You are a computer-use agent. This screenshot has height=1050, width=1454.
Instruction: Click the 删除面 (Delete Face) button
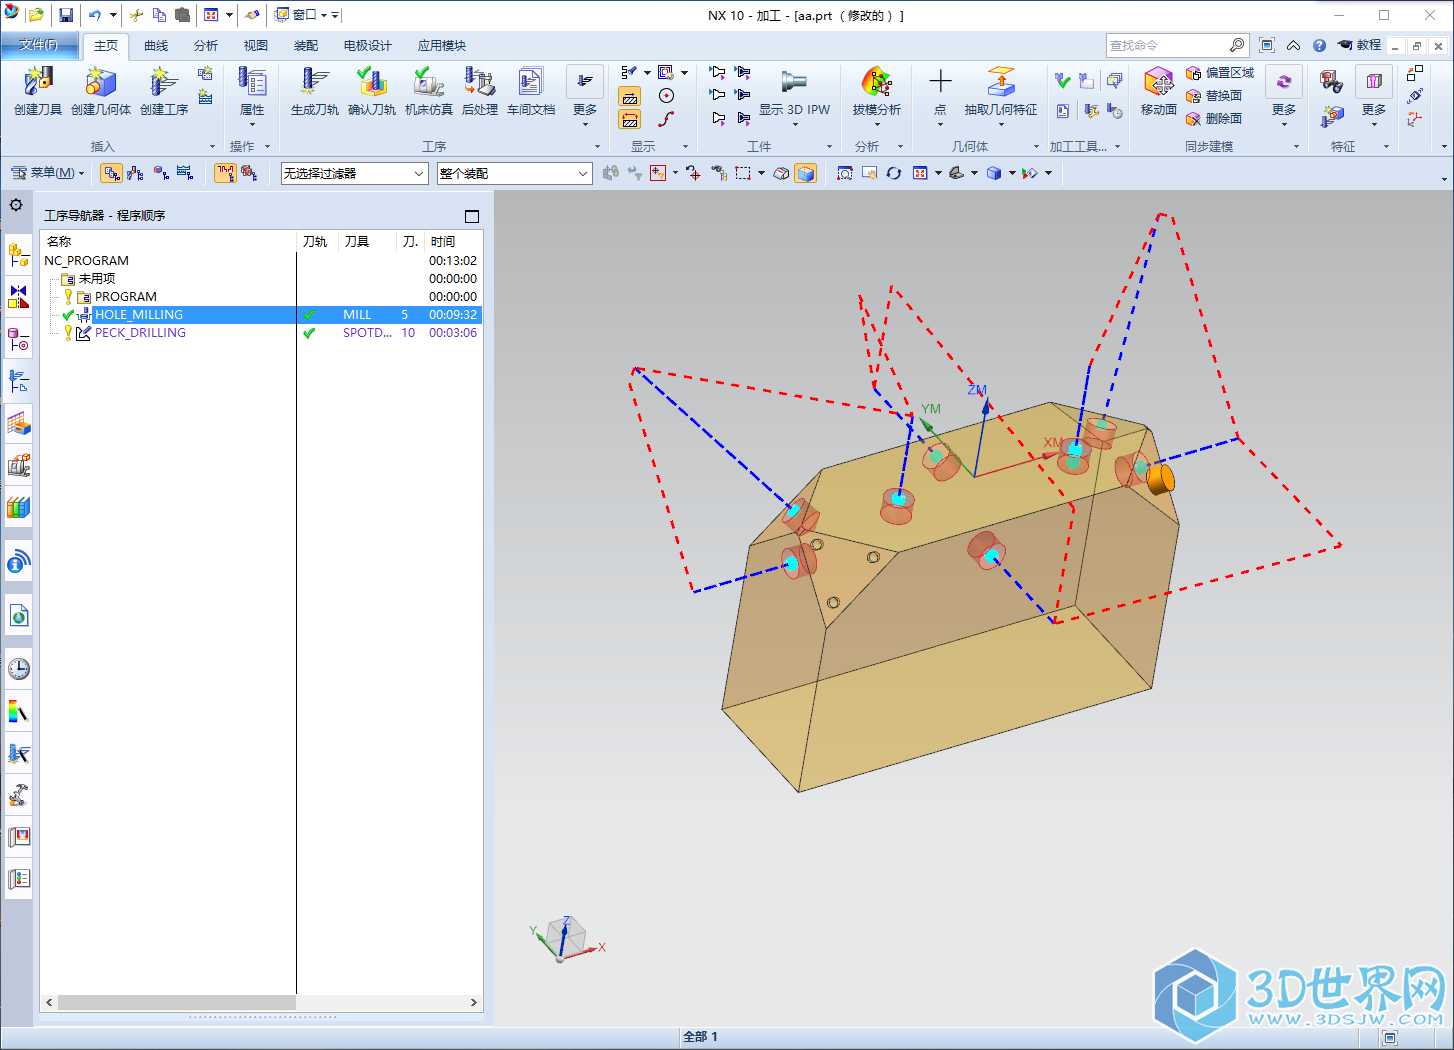coord(1214,119)
